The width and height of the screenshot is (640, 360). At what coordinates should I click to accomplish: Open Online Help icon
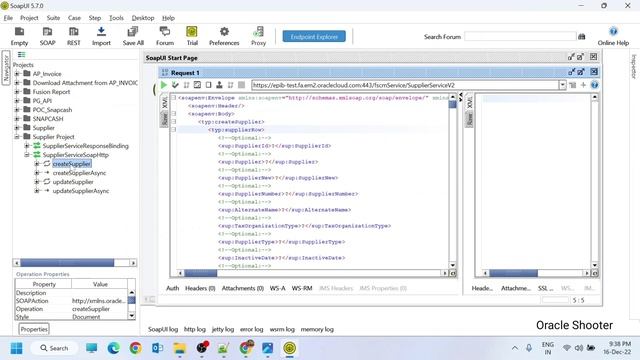[613, 36]
